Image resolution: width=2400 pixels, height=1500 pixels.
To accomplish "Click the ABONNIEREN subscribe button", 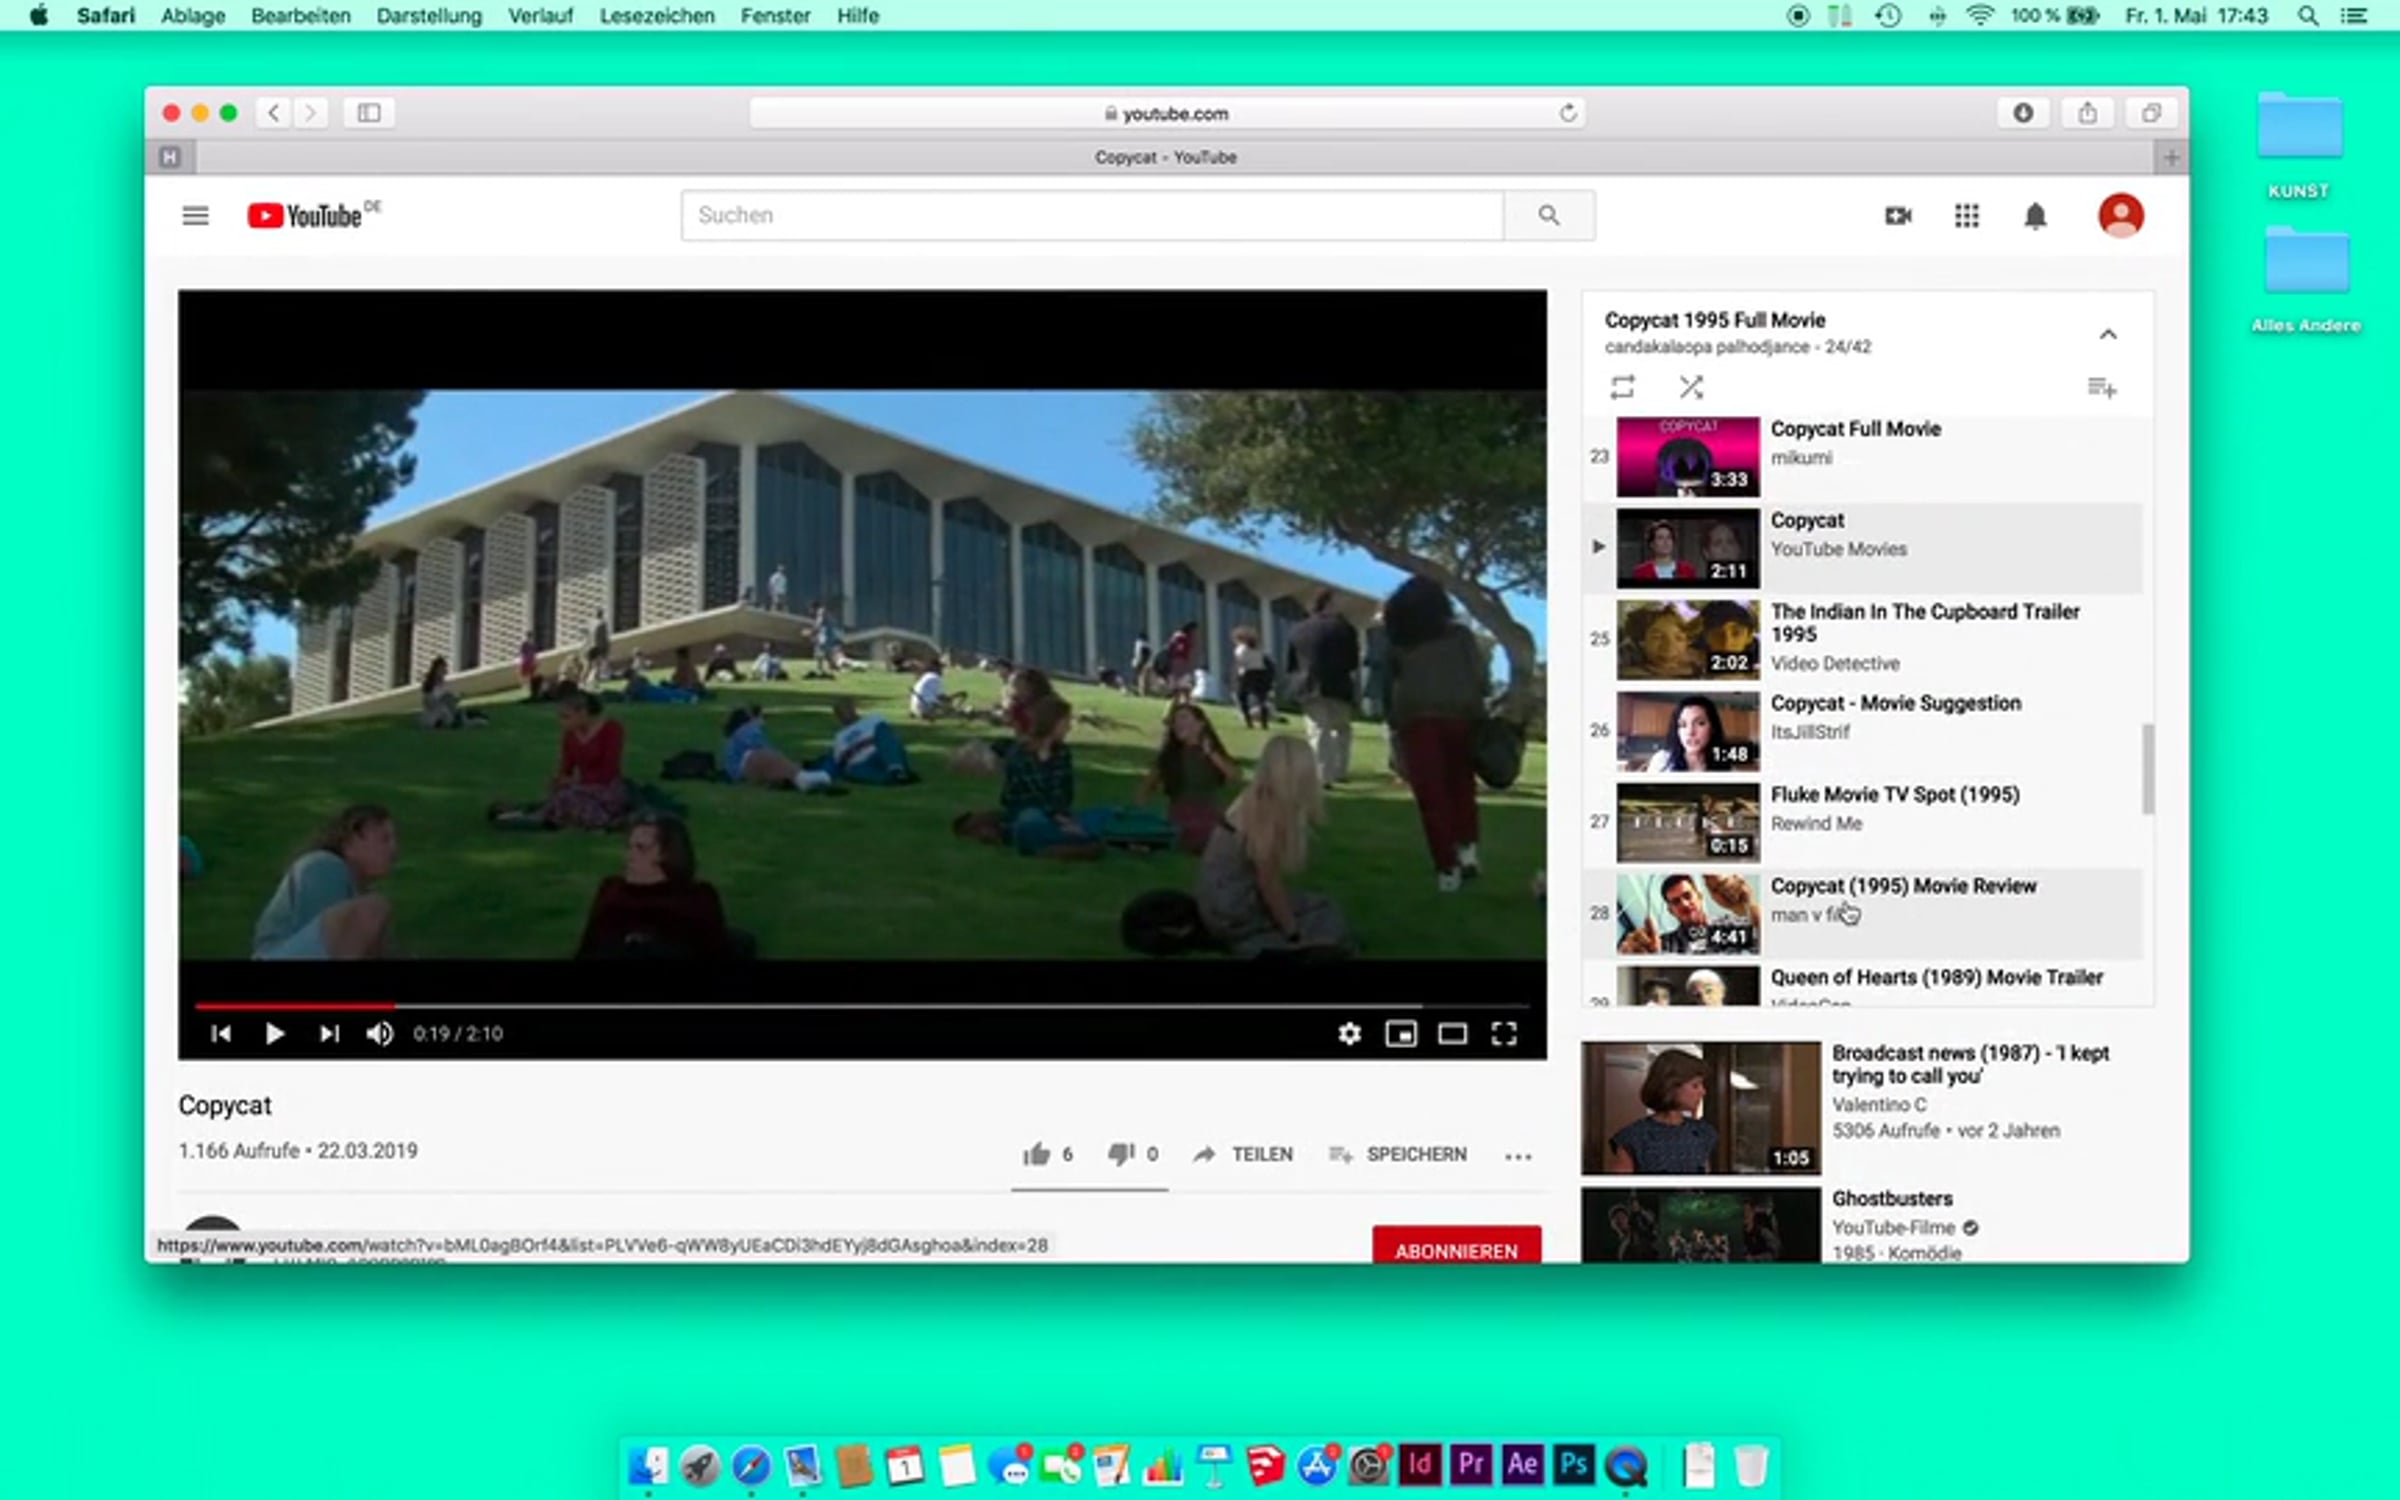I will click(1455, 1249).
